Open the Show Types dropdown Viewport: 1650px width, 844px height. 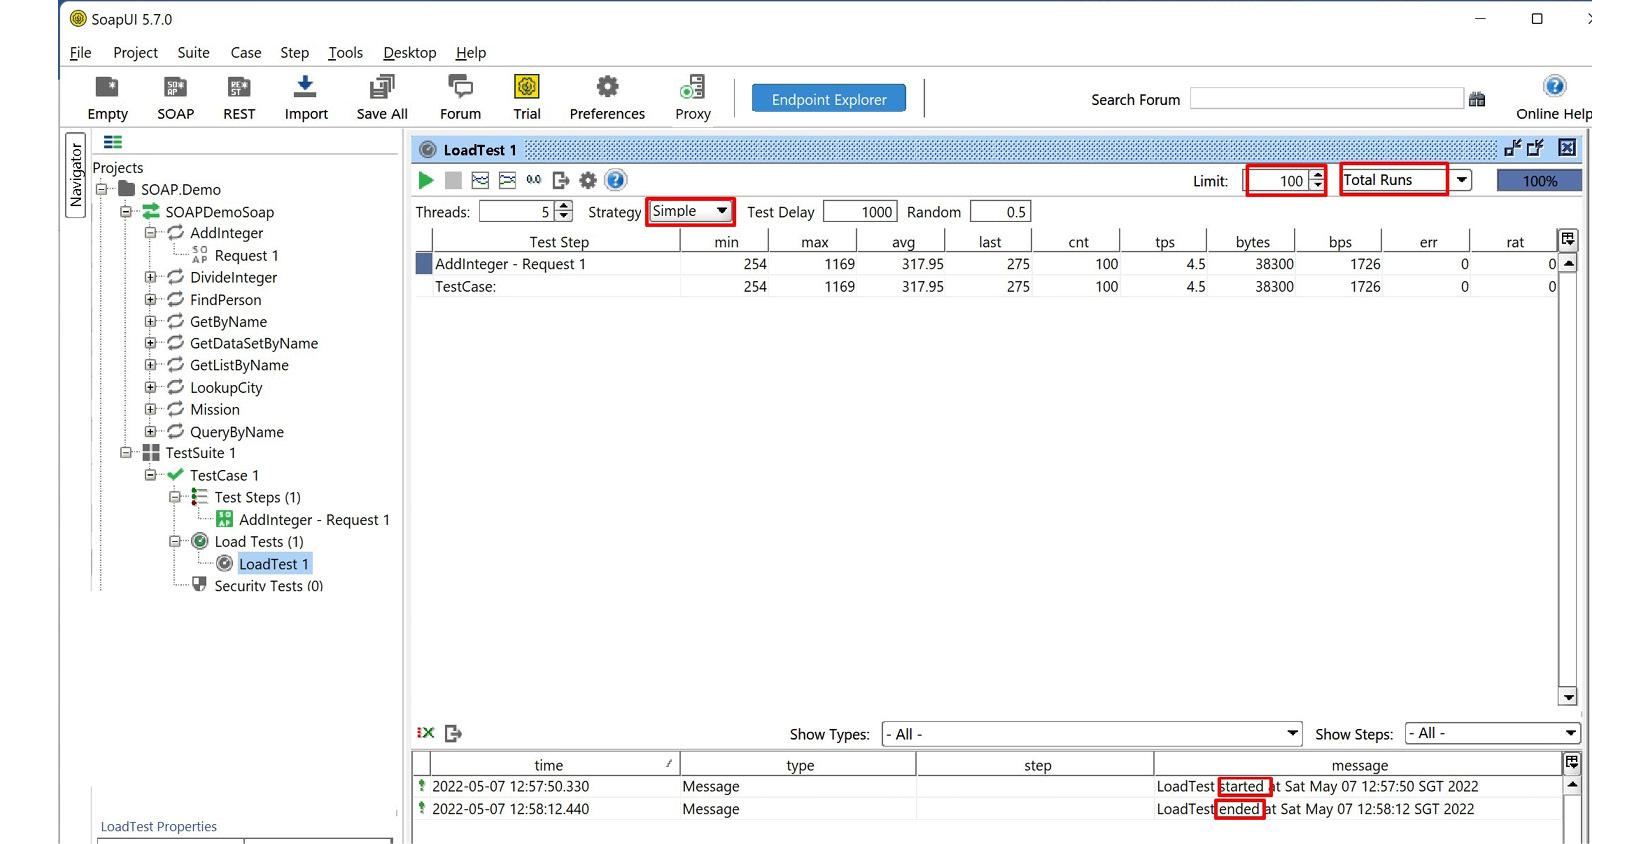[x=1091, y=734]
